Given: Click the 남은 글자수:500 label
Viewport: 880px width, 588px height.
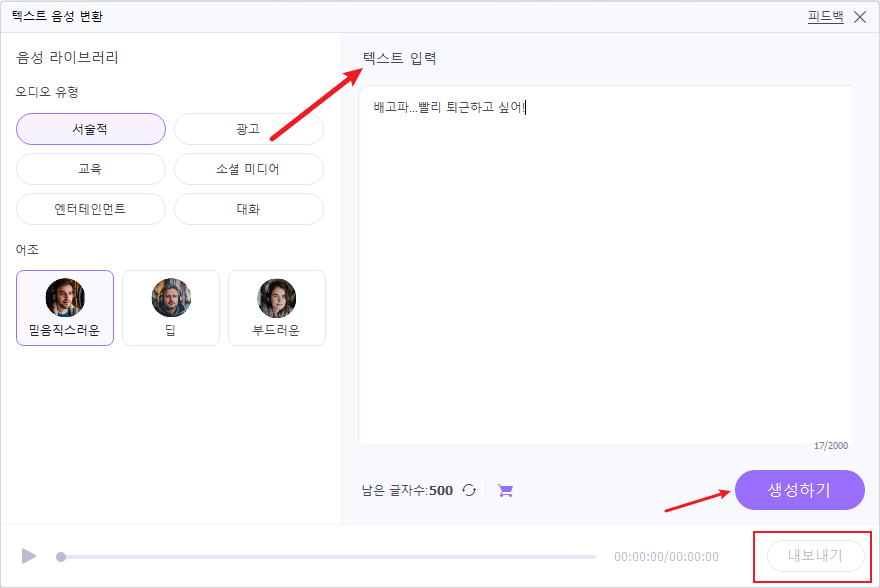Looking at the screenshot, I should pos(407,490).
